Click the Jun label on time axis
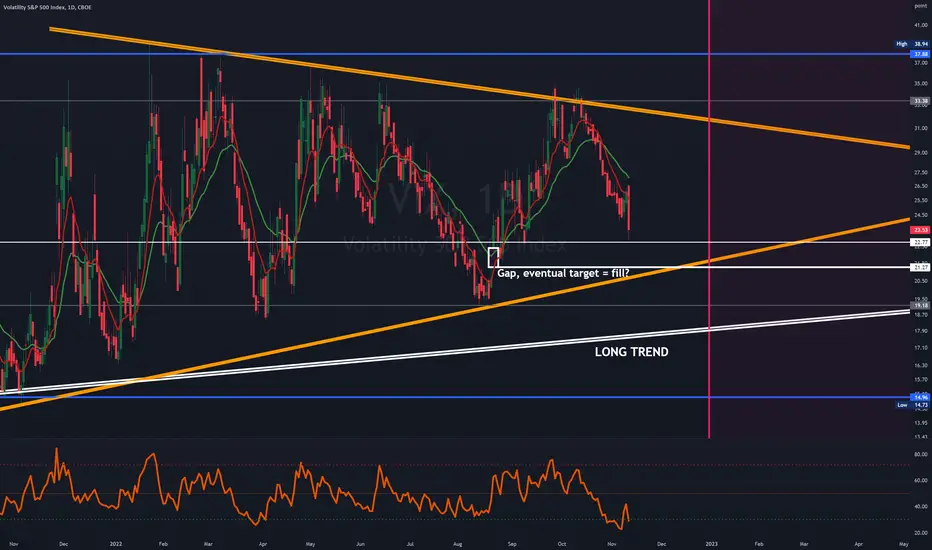Viewport: 932px width, 550px height. (x=360, y=544)
